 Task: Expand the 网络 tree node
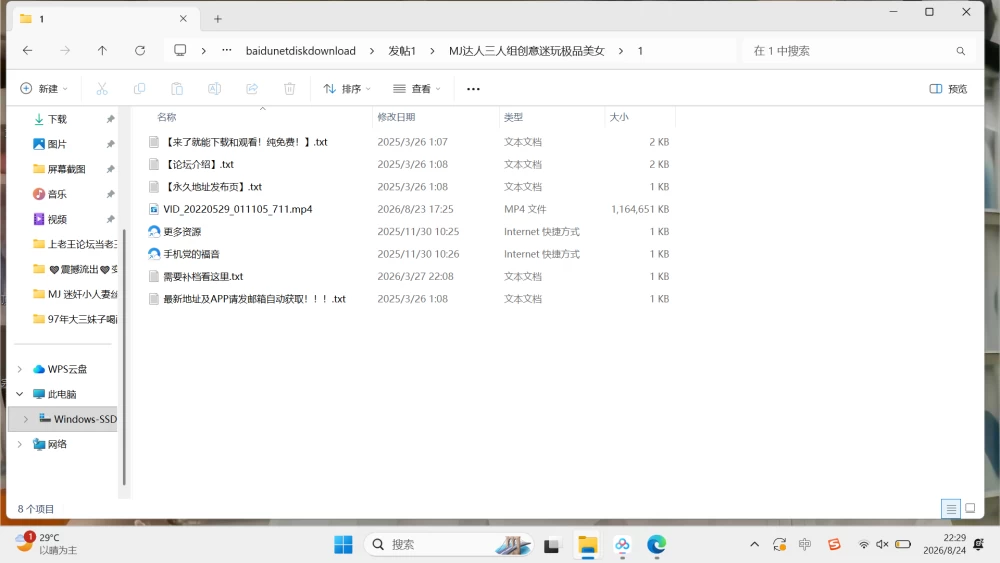click(x=20, y=444)
